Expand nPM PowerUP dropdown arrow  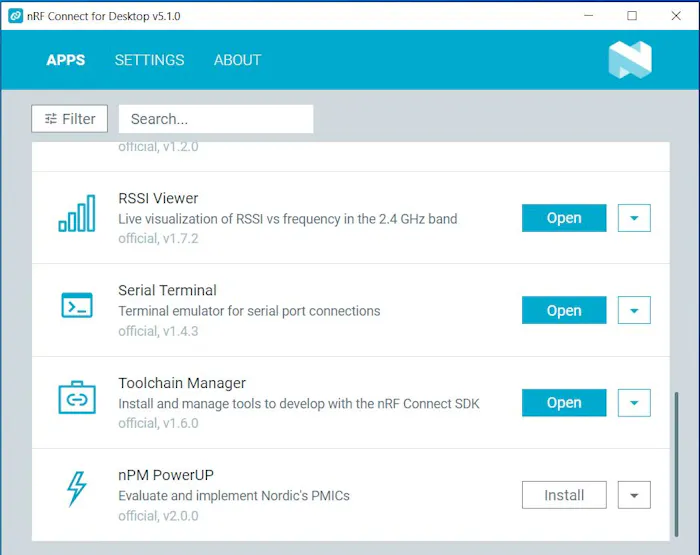coord(634,495)
